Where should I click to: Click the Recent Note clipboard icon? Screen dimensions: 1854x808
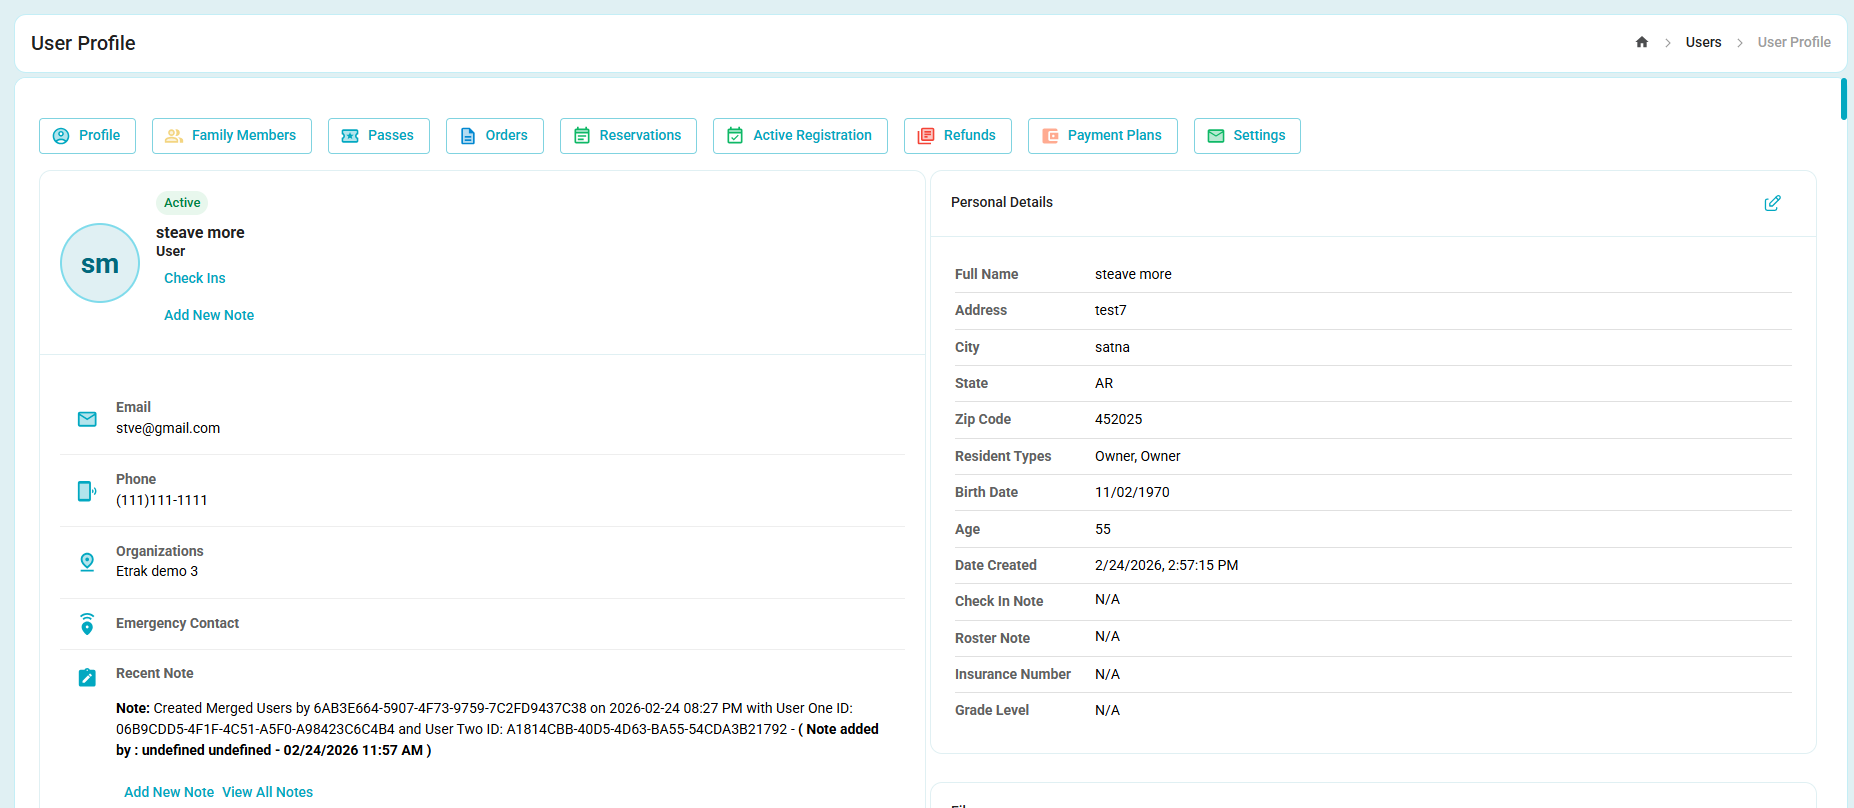87,677
